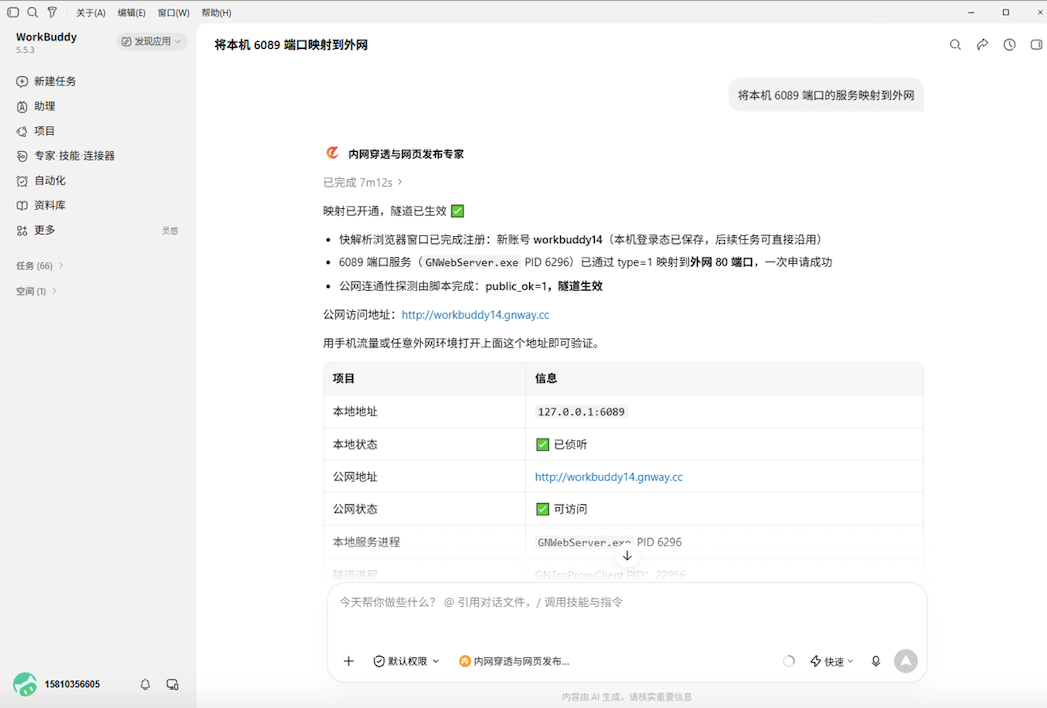Screen dimensions: 1047x708
Task: Click the 灵感 label in the sidebar
Action: tap(170, 230)
